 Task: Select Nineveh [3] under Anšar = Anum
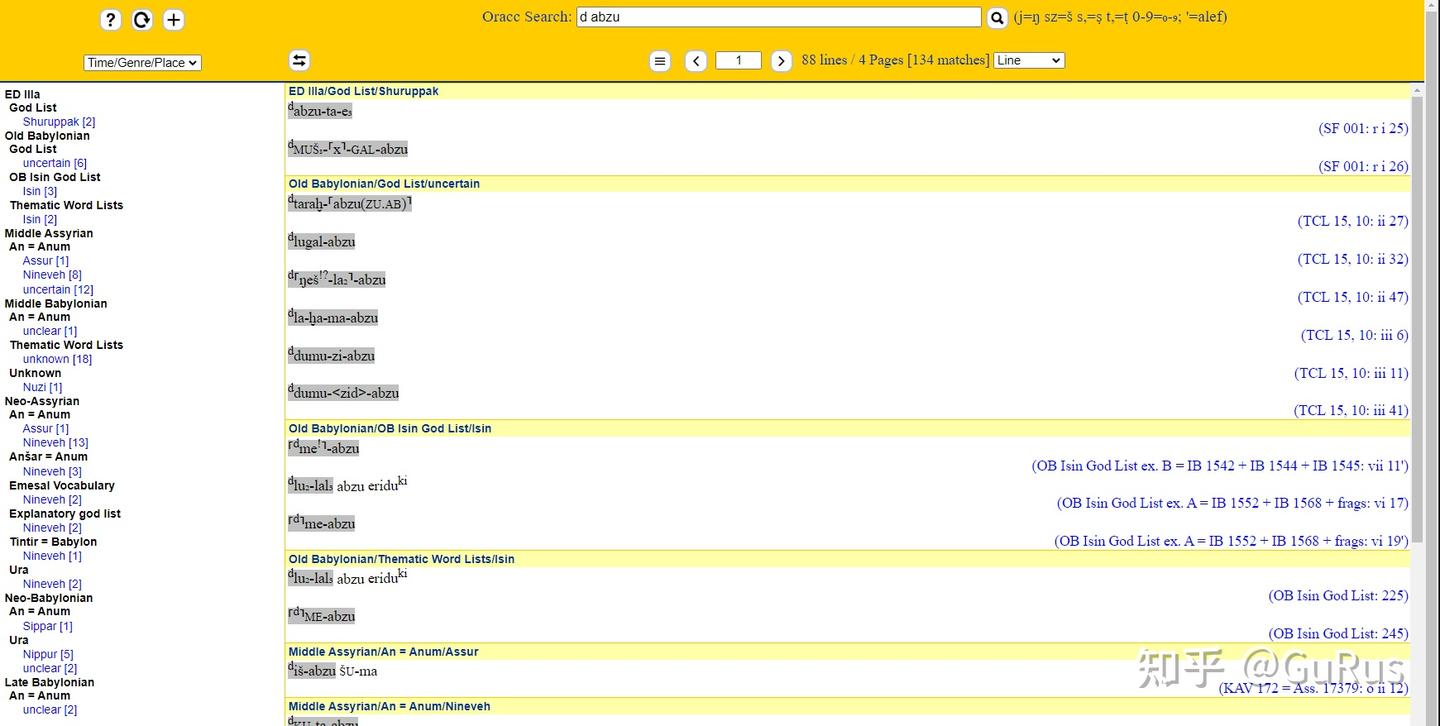coord(53,471)
